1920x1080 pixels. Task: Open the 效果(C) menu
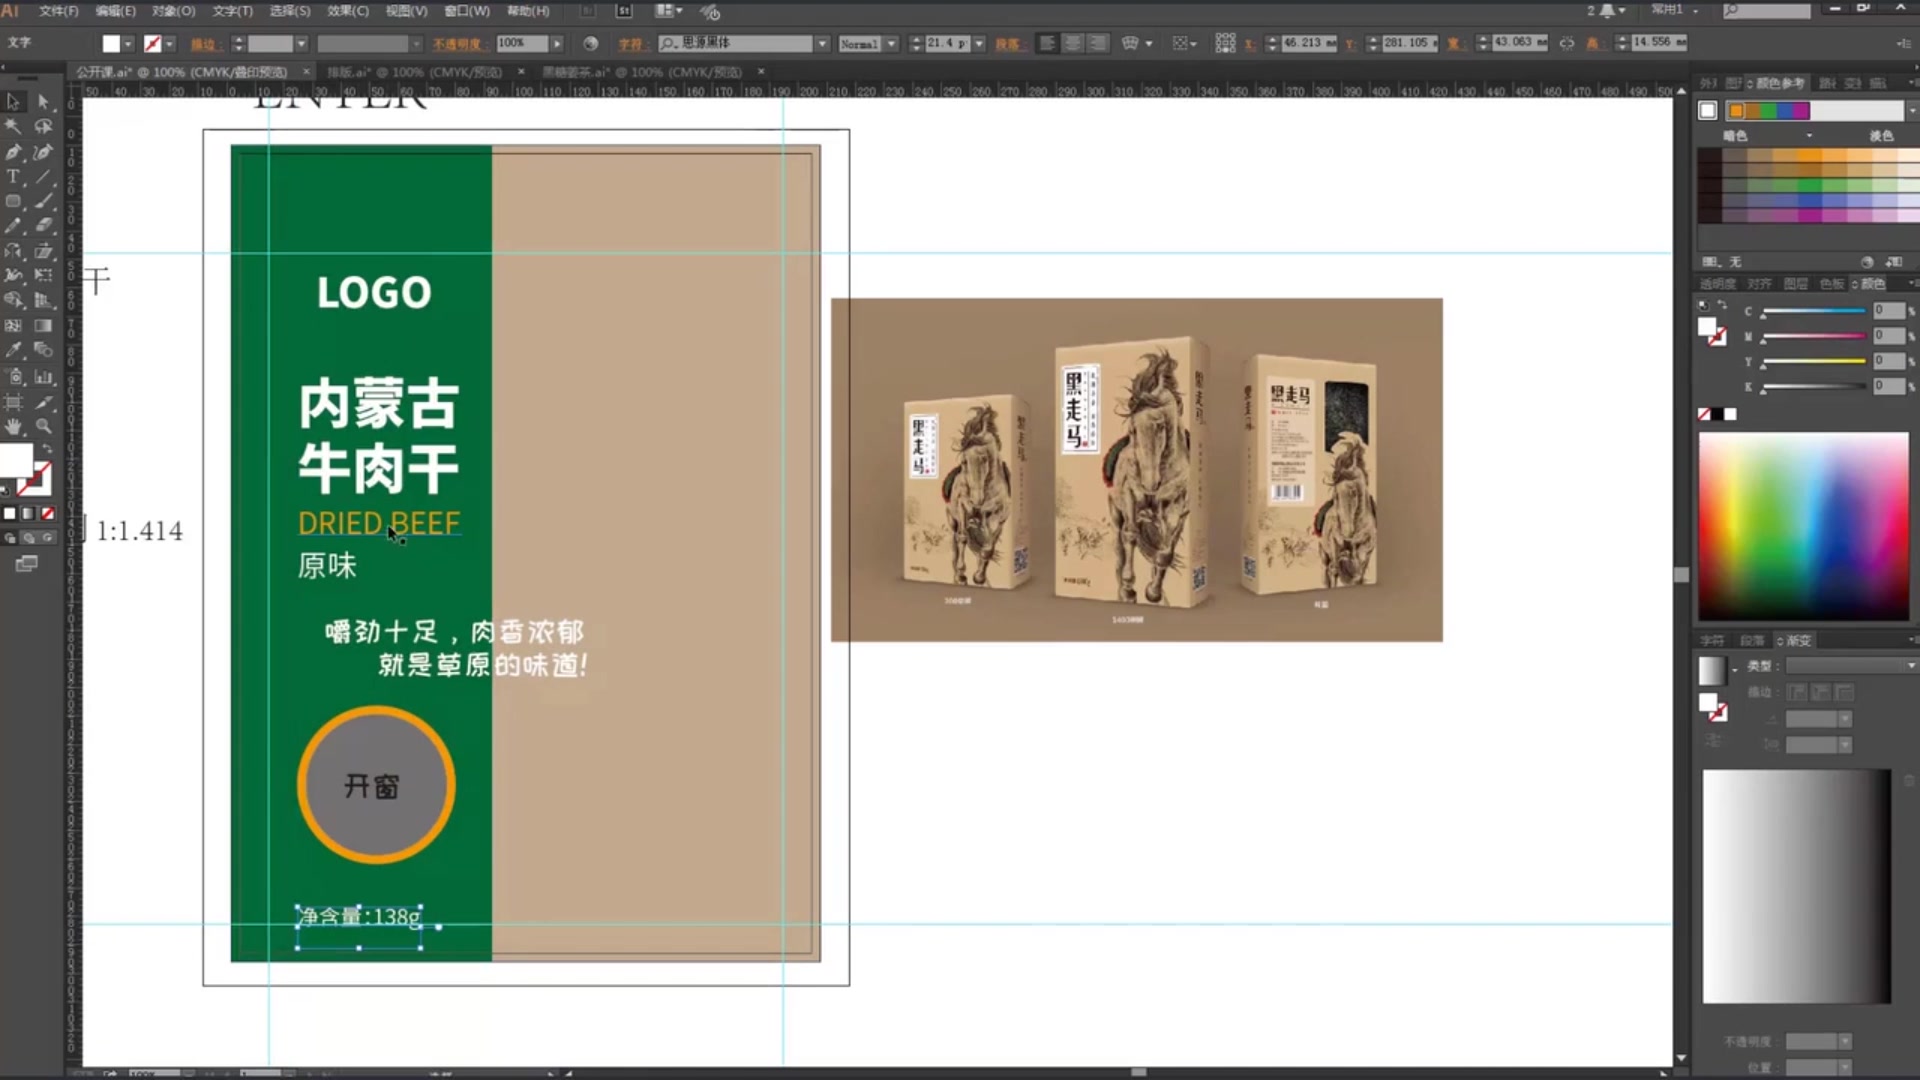tap(348, 11)
